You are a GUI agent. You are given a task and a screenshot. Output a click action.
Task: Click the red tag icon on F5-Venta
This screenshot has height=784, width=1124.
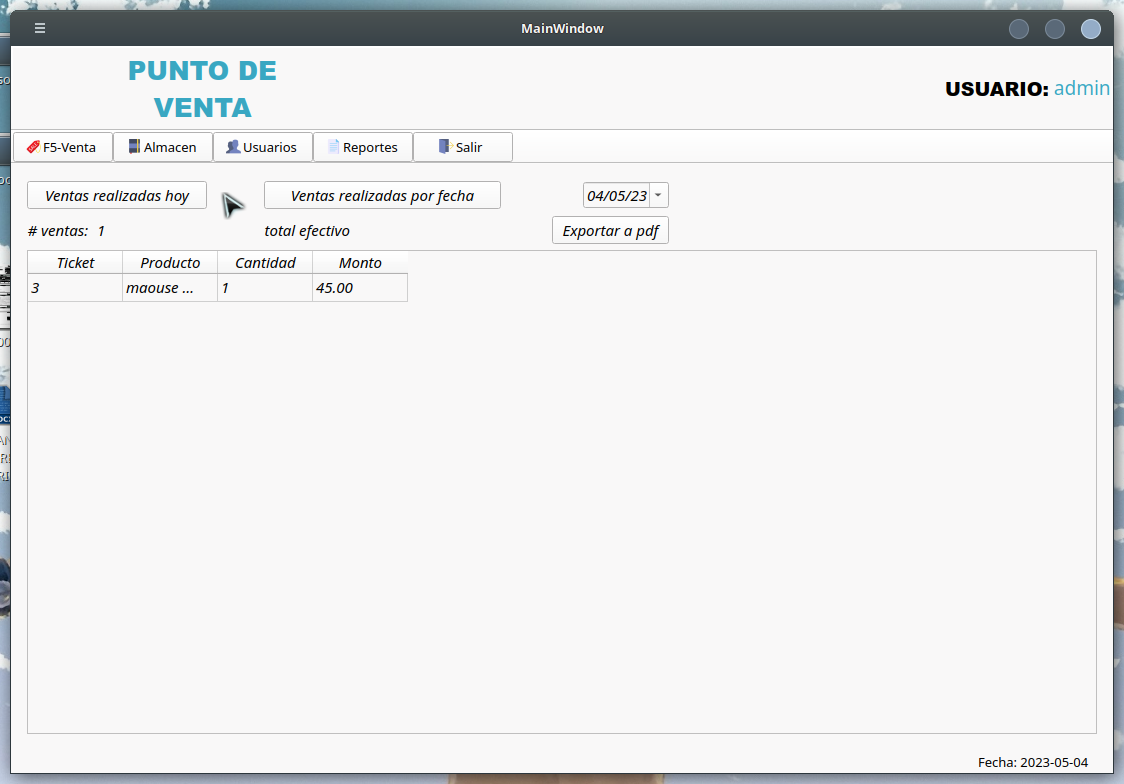tap(33, 147)
